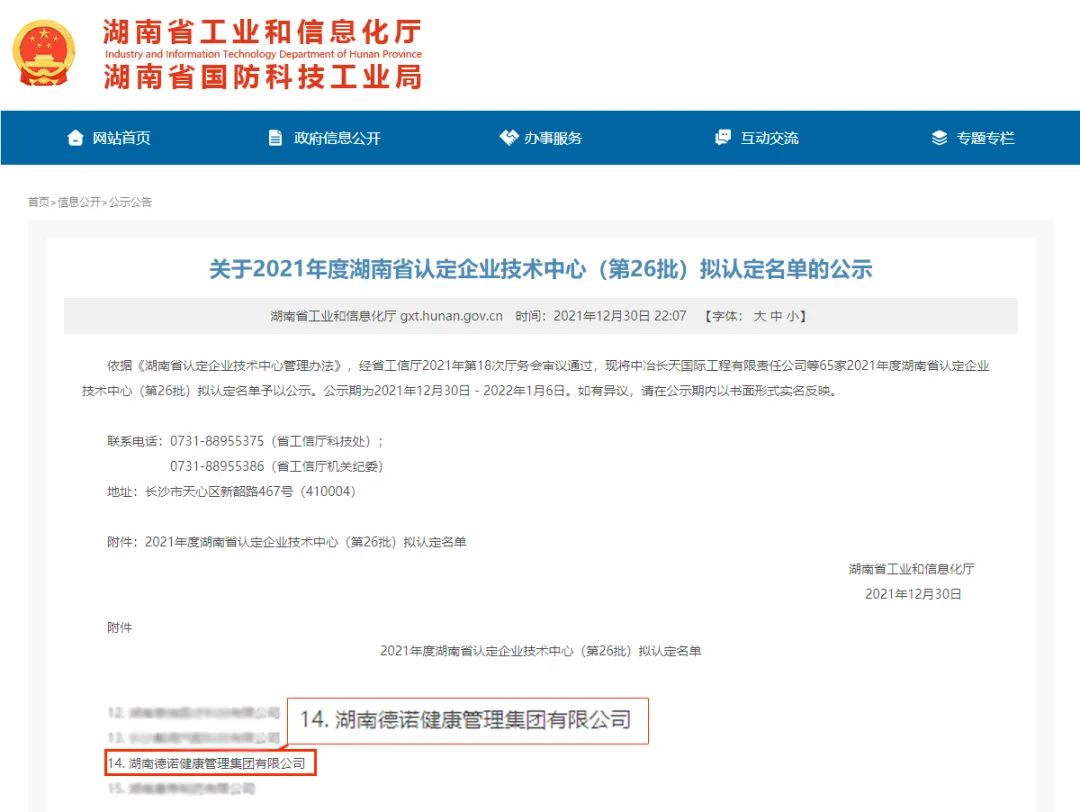The image size is (1080, 812).
Task: Open the 办事服务 navigation menu
Action: pos(543,137)
